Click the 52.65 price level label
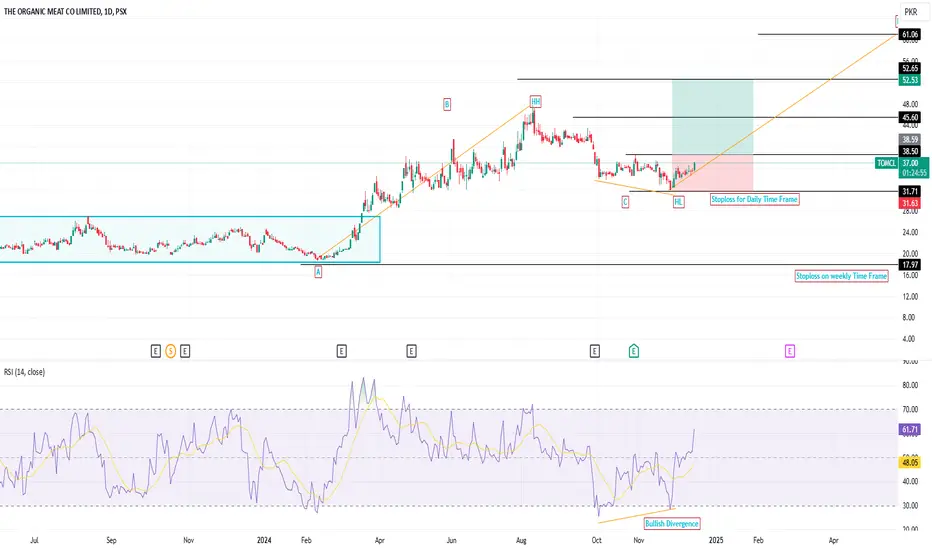The width and height of the screenshot is (932, 550). coord(910,68)
